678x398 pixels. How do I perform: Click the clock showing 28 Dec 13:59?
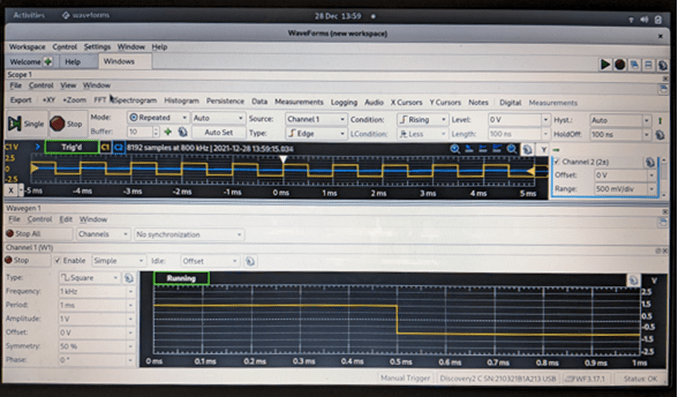click(338, 16)
